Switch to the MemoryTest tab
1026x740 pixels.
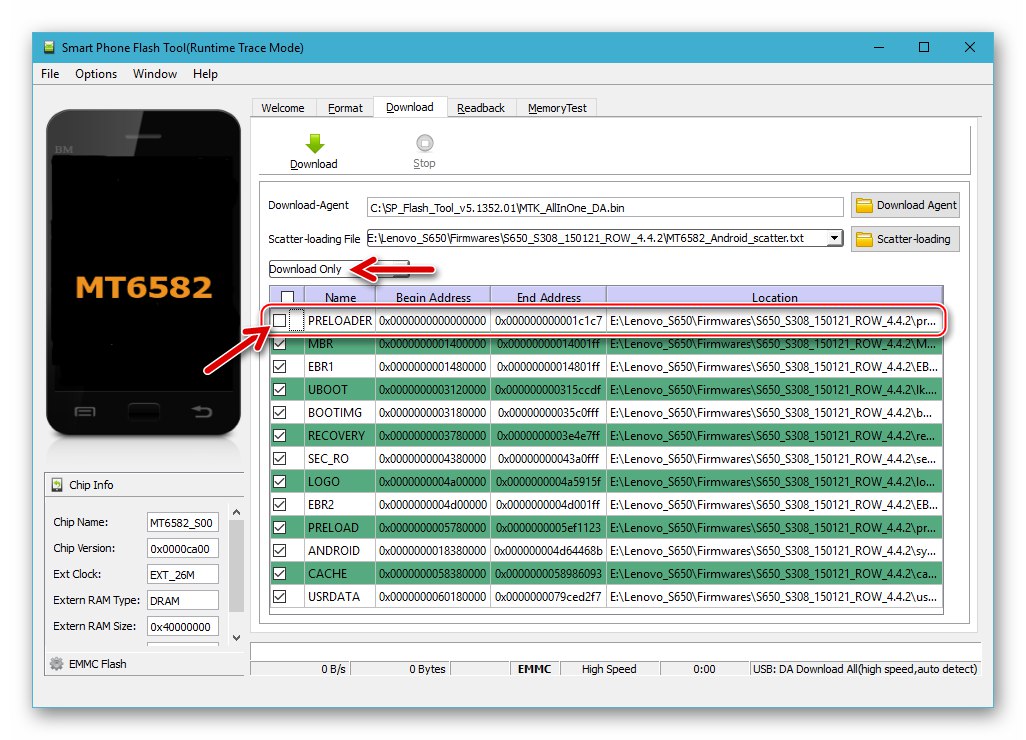point(556,107)
